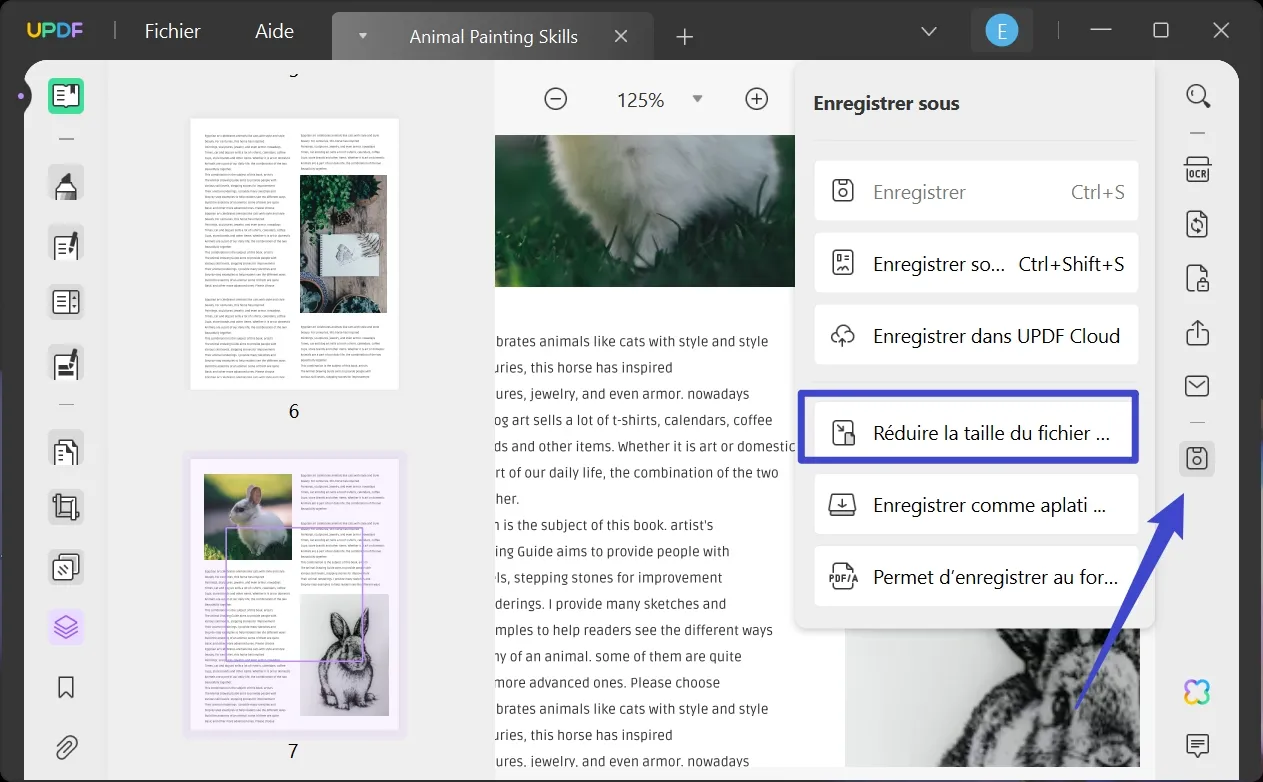This screenshot has height=782, width=1263.
Task: Open the Reader mode icon in left sidebar
Action: pyautogui.click(x=66, y=96)
